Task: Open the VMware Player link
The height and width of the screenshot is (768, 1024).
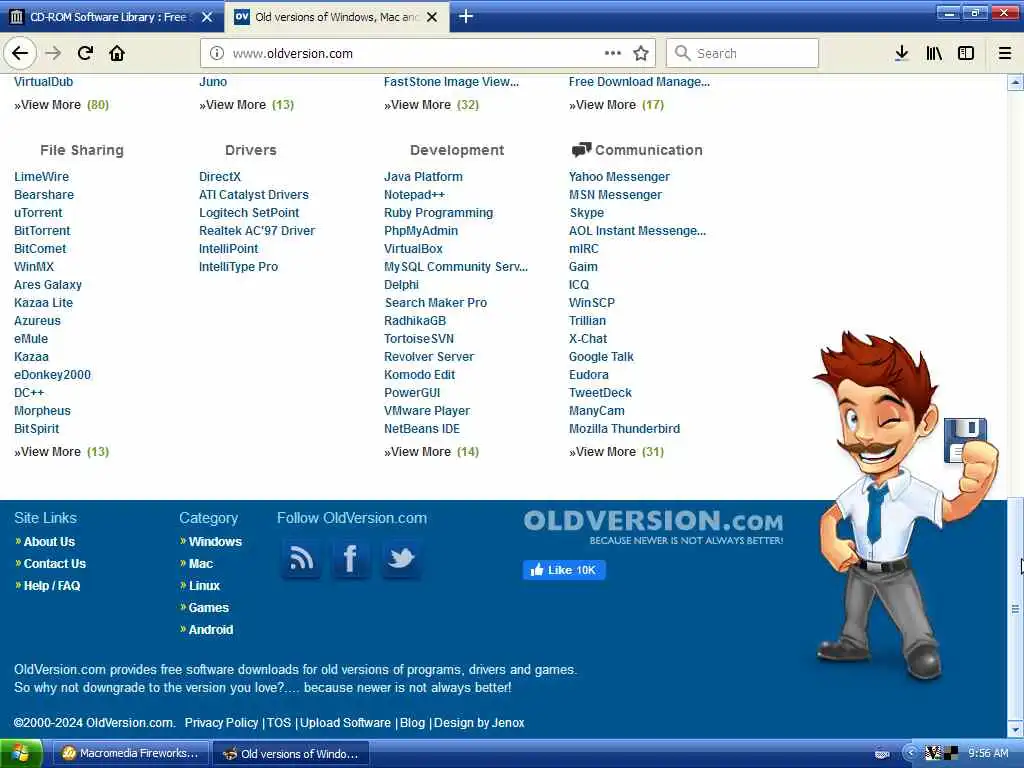Action: tap(427, 411)
